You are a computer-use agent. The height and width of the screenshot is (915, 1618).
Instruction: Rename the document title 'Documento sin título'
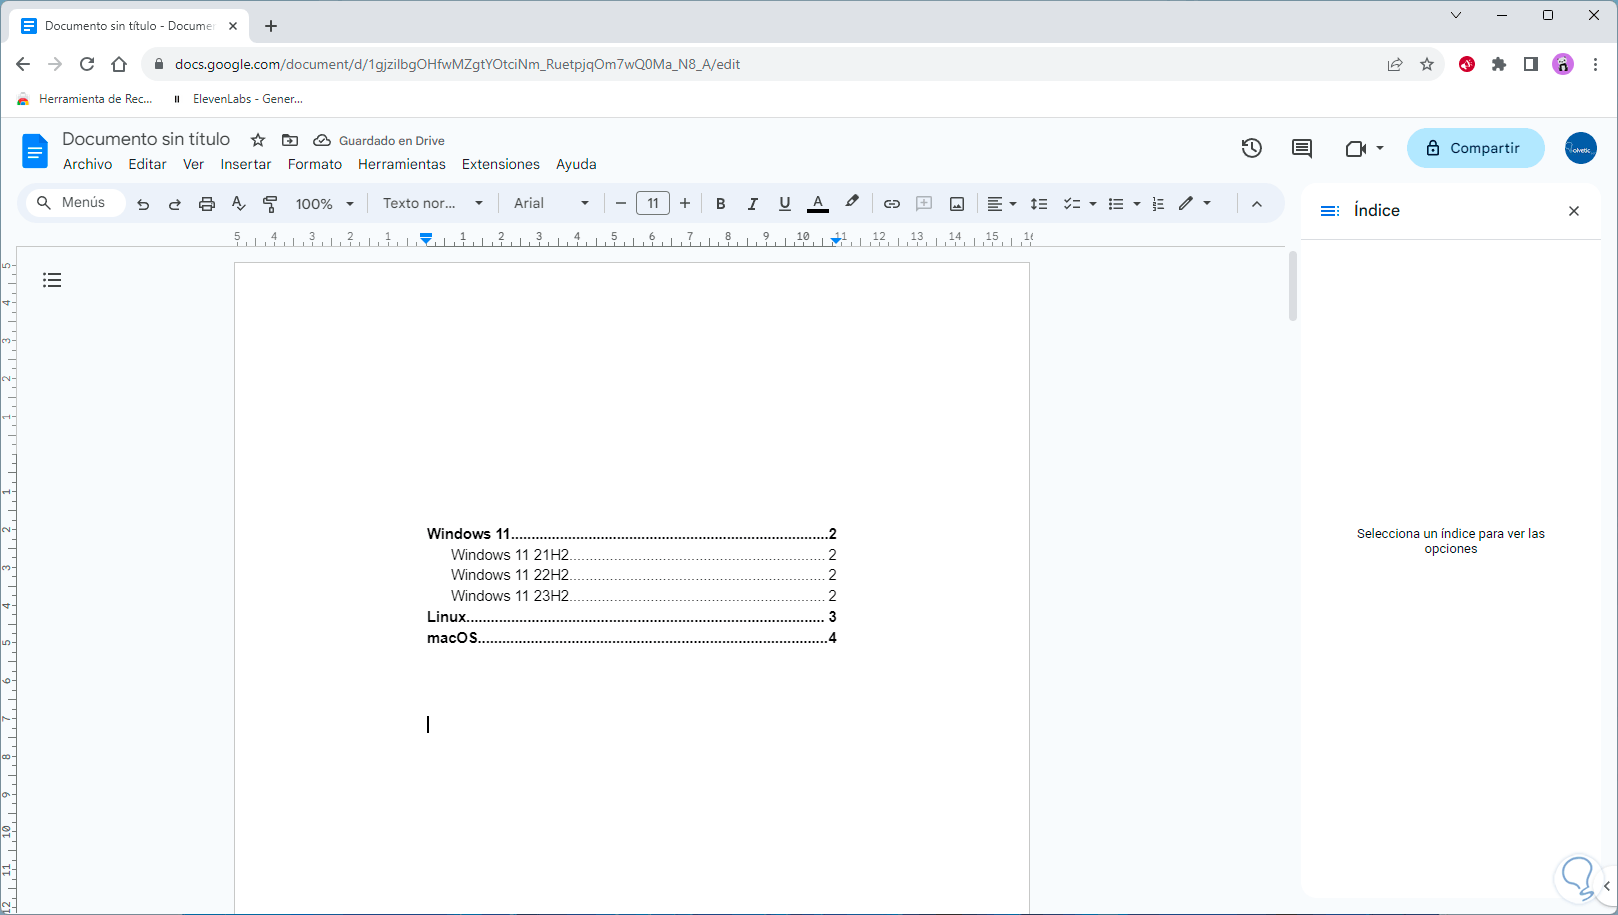pyautogui.click(x=146, y=139)
